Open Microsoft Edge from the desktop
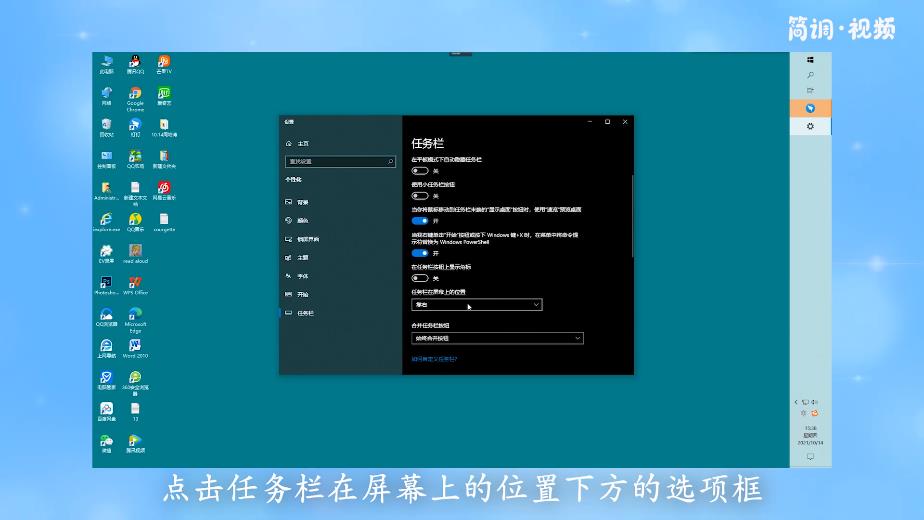 pos(135,316)
